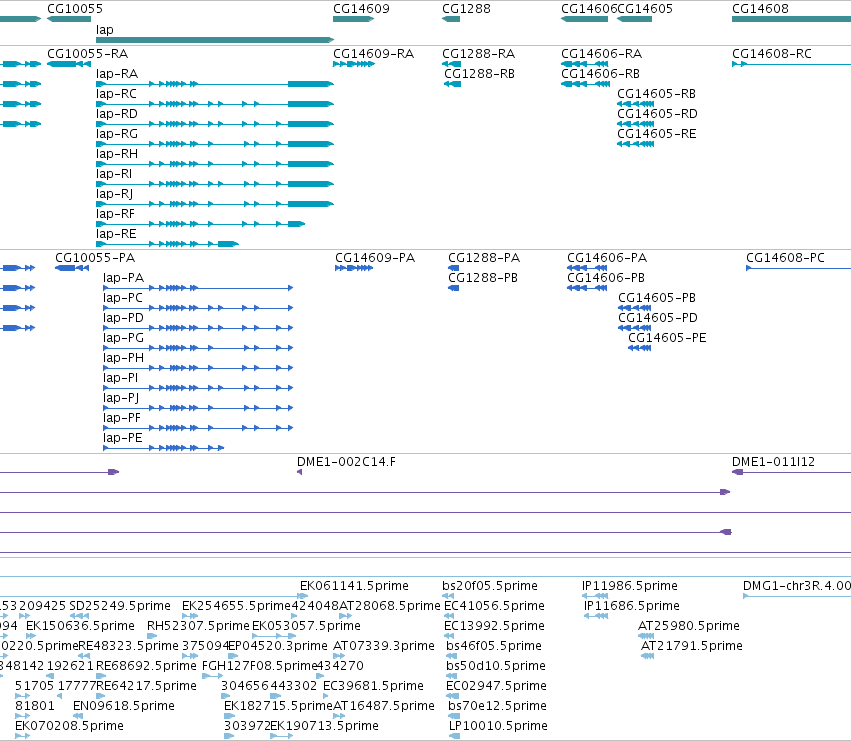Click transcript CG10055-RA
The image size is (851, 741).
pyautogui.click(x=69, y=64)
